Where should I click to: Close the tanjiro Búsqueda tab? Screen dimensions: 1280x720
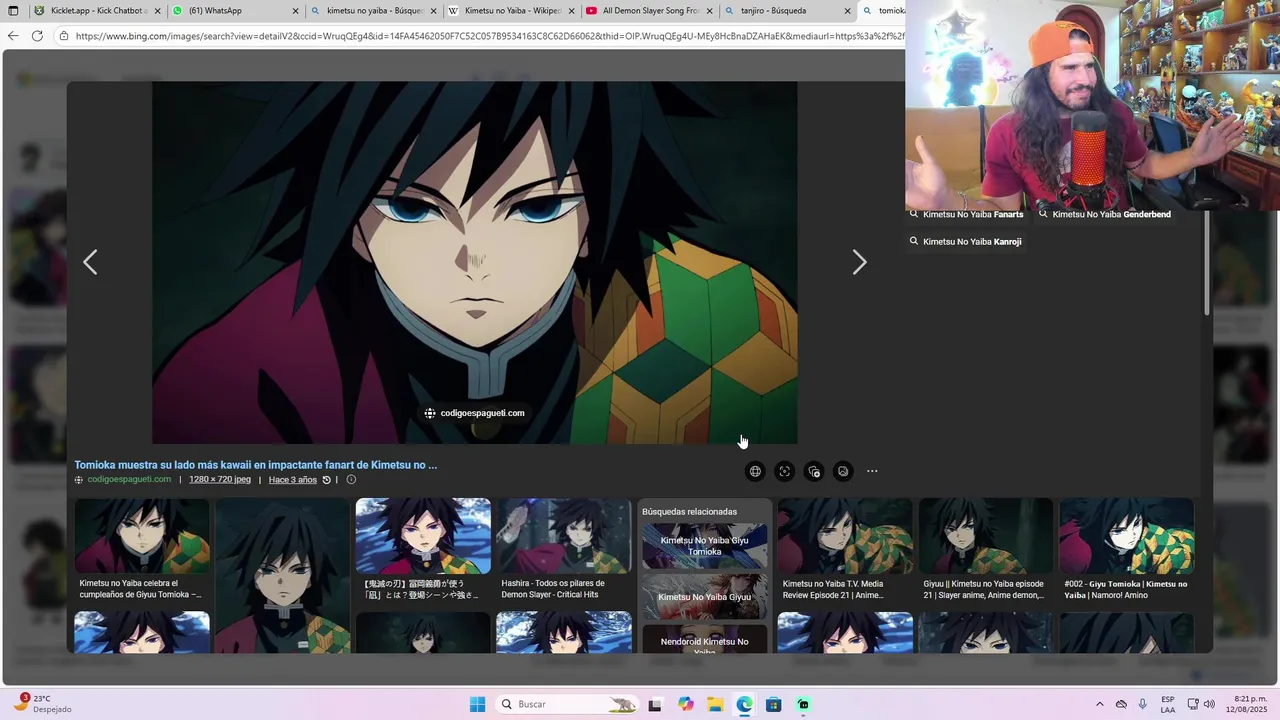click(847, 11)
